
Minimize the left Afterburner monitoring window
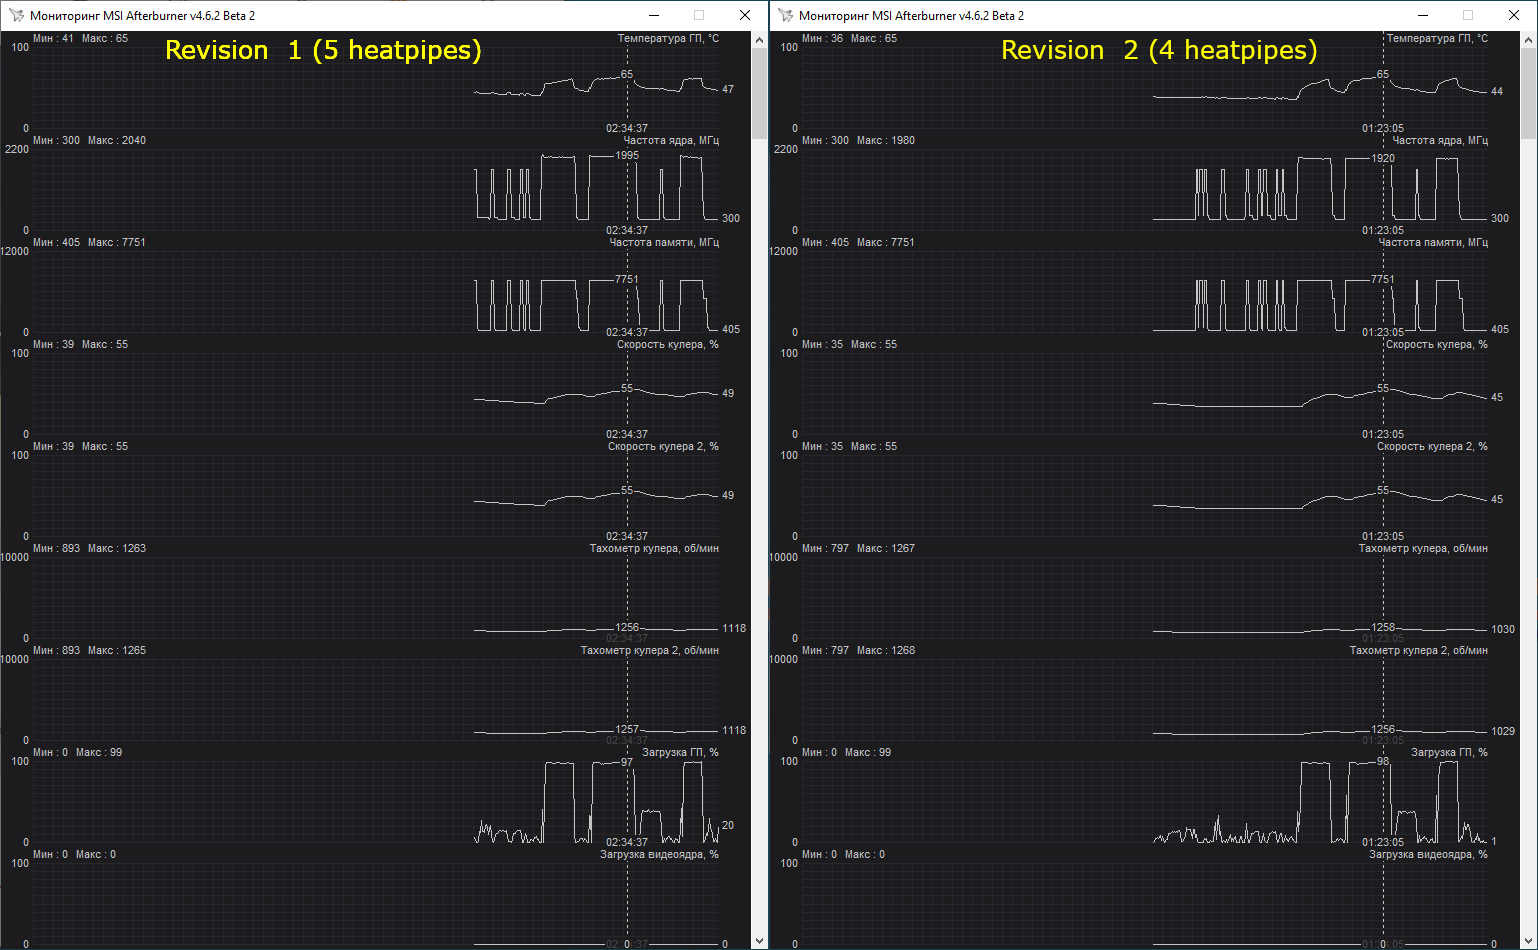(654, 15)
